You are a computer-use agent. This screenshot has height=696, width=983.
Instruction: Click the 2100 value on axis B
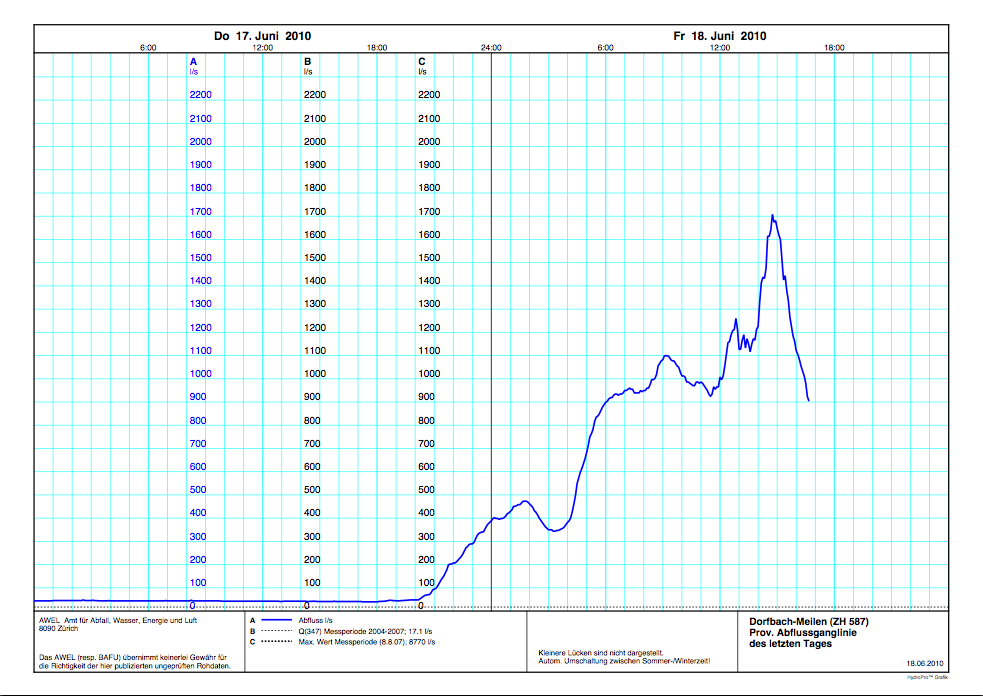coord(315,119)
